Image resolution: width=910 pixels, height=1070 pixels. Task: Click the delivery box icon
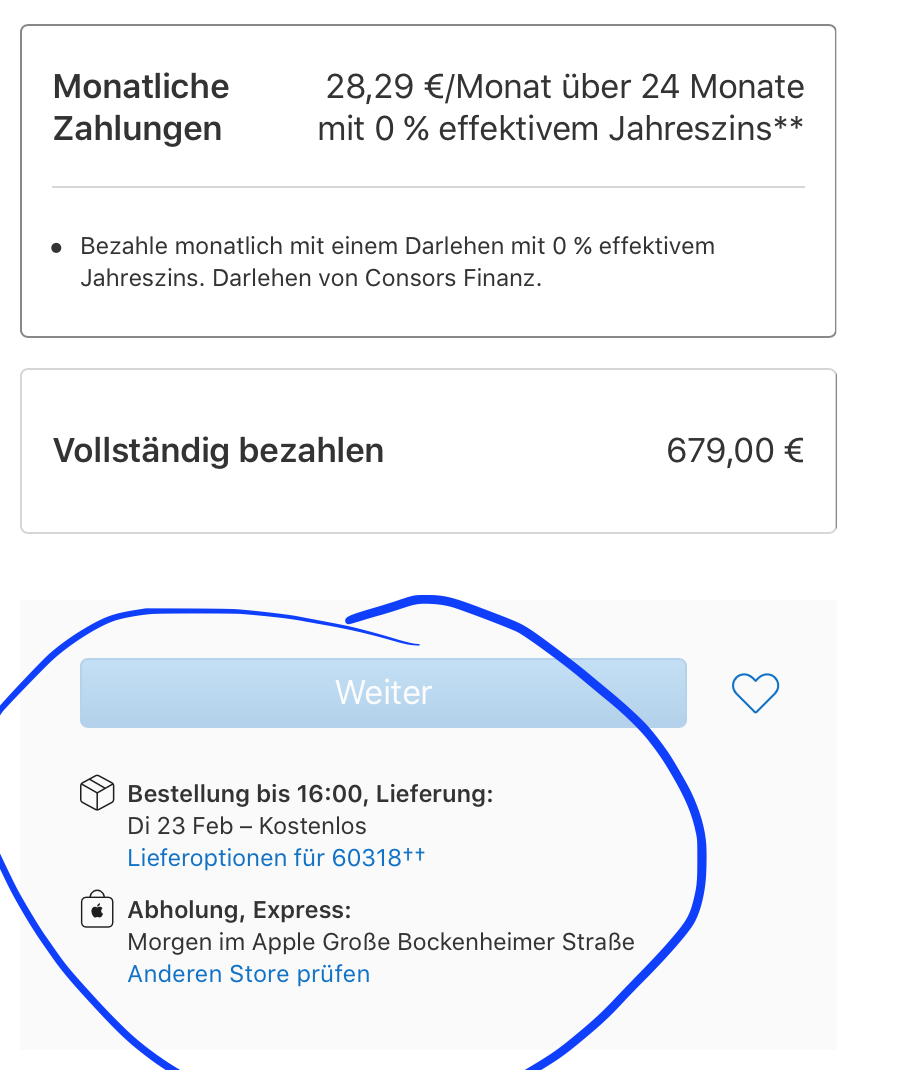[97, 795]
